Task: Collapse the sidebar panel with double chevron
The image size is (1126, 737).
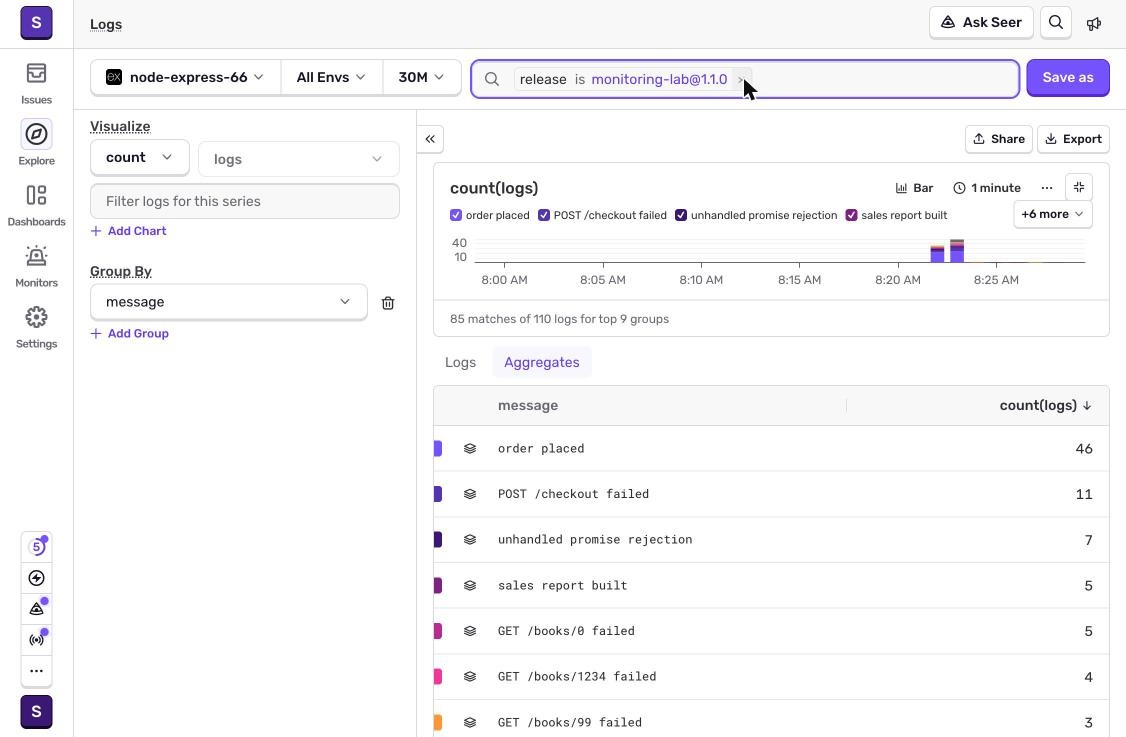Action: point(430,139)
